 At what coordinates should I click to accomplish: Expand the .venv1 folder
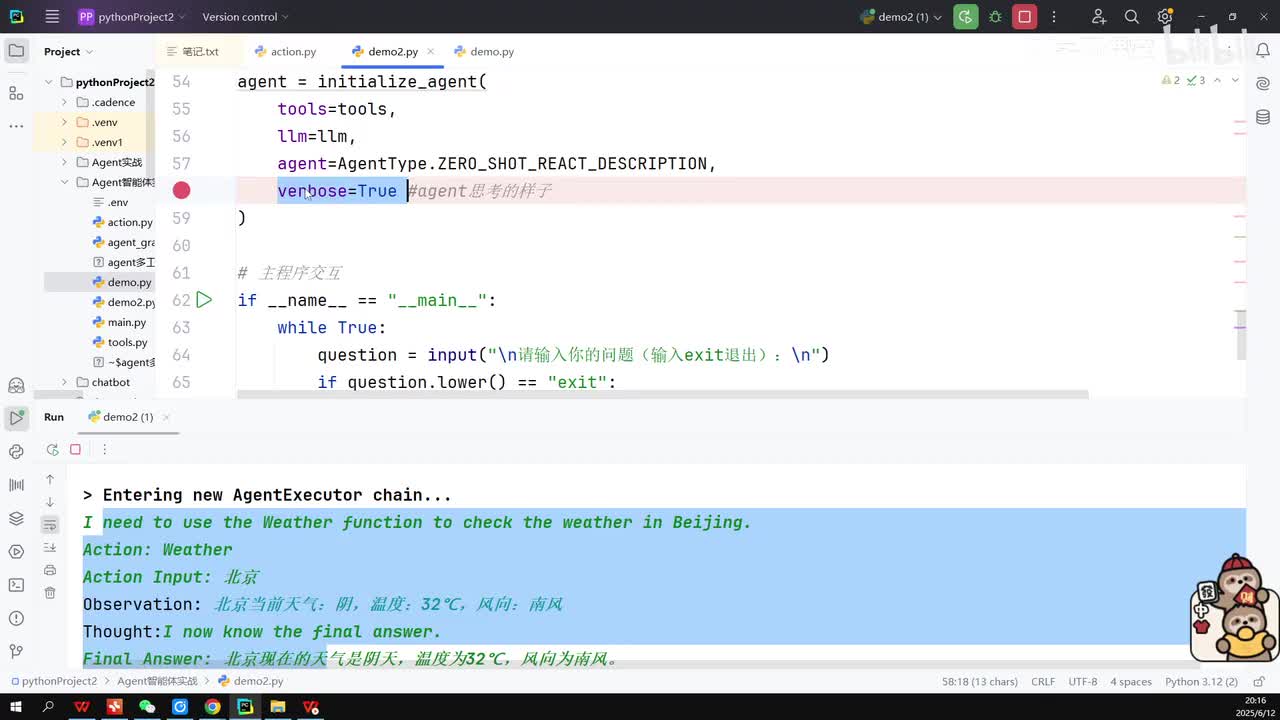coord(64,142)
